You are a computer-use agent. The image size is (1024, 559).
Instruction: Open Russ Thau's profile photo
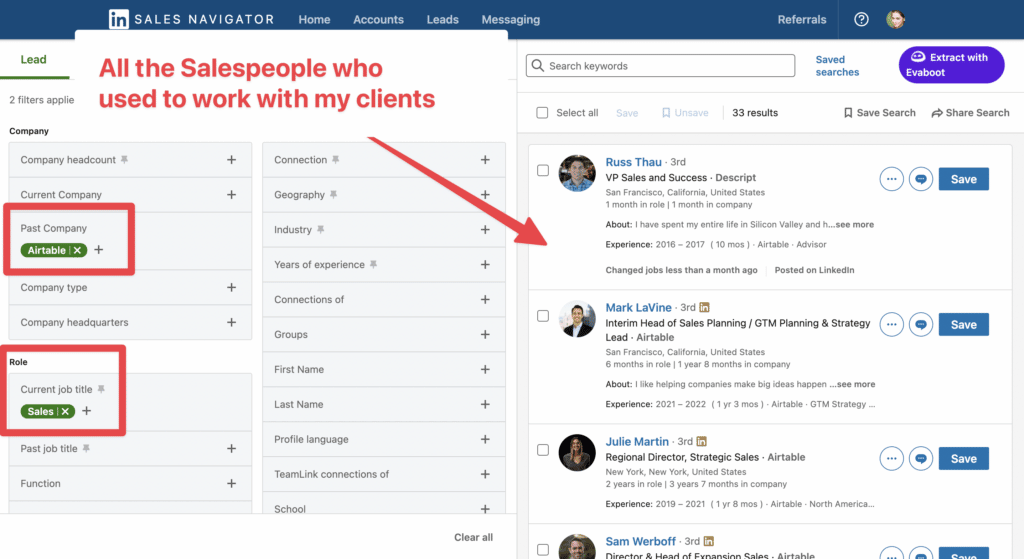pos(577,173)
